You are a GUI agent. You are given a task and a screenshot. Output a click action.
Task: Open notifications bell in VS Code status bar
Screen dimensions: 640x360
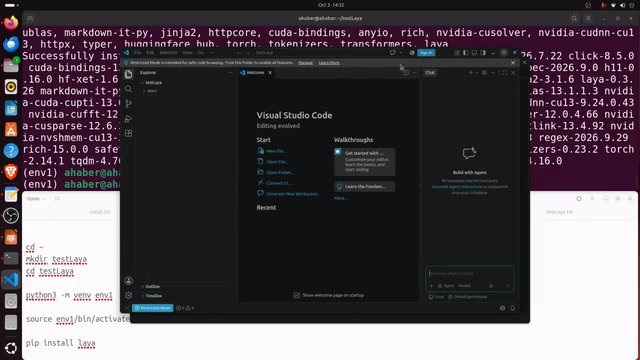(x=513, y=308)
